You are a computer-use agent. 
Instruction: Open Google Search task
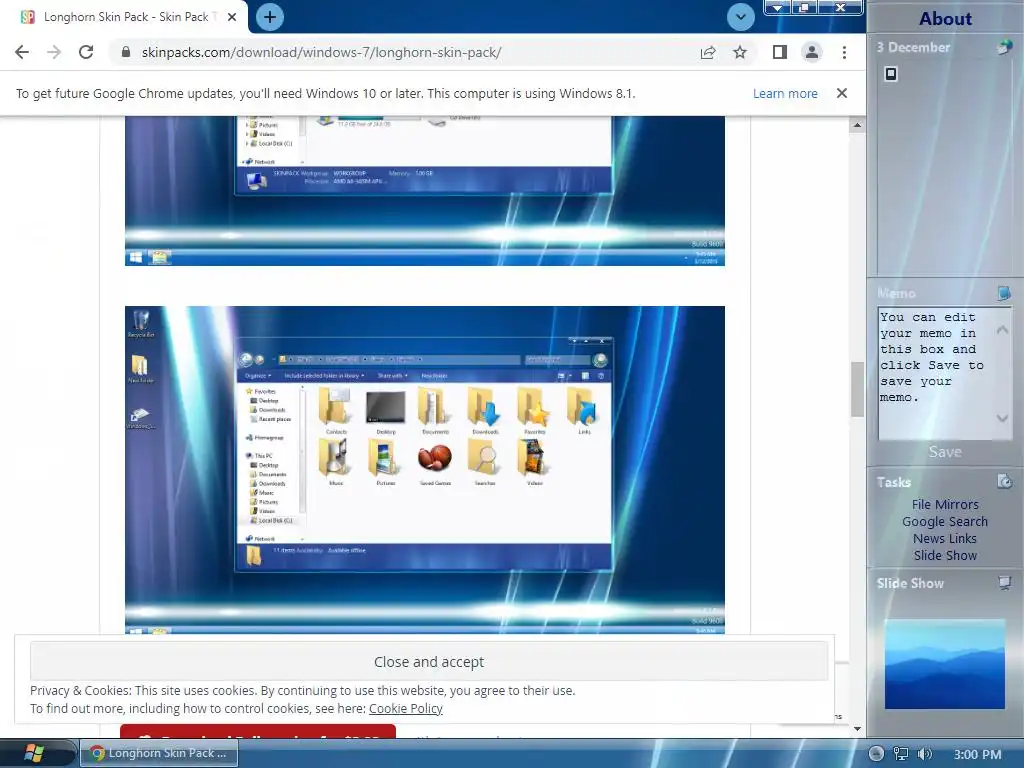point(945,521)
